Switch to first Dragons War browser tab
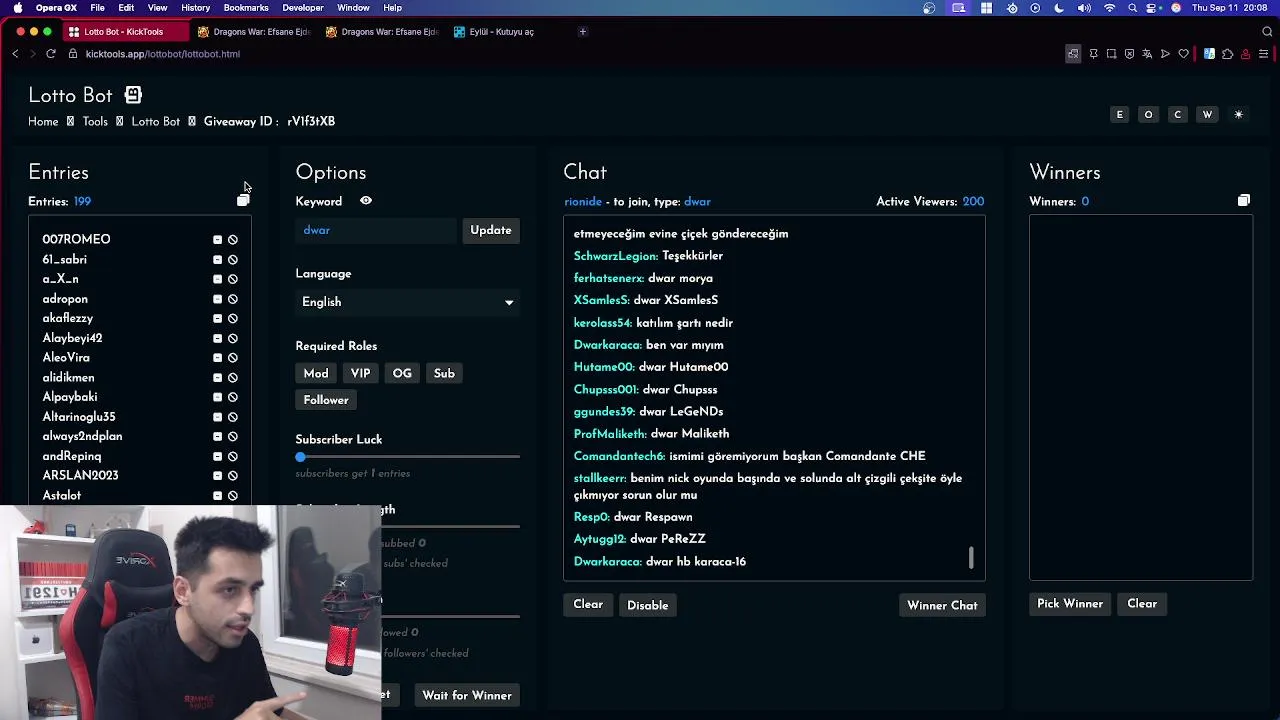Screen dimensions: 1280x720 click(253, 32)
